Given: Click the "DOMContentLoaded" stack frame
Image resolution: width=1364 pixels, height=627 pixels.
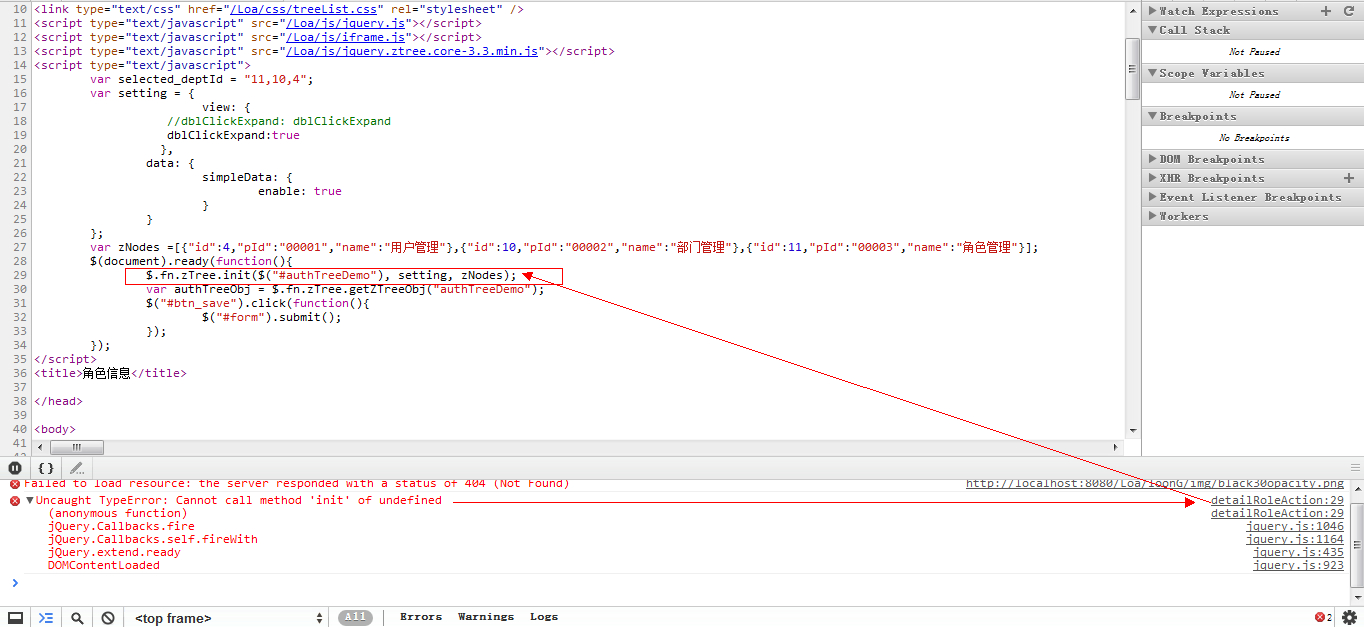Looking at the screenshot, I should (x=104, y=565).
